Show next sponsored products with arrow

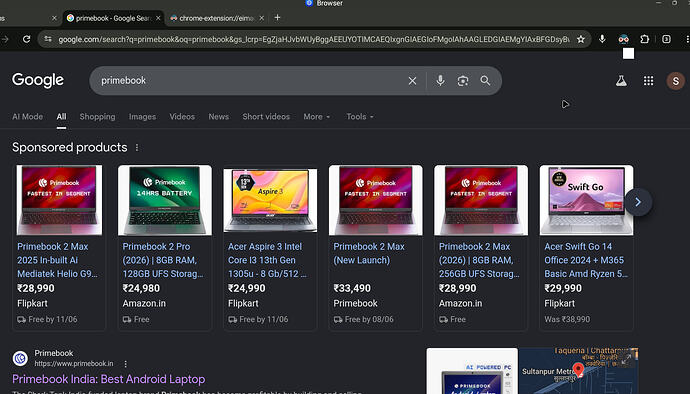click(x=638, y=202)
